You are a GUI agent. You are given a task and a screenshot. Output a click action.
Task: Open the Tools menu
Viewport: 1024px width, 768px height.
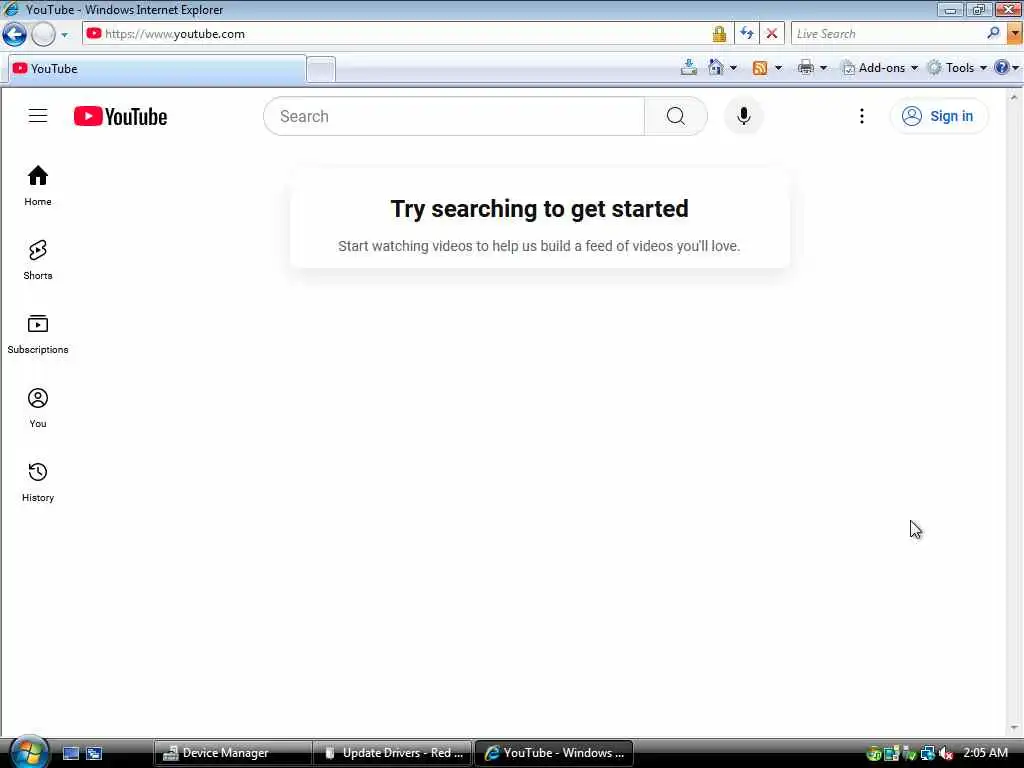tap(957, 68)
